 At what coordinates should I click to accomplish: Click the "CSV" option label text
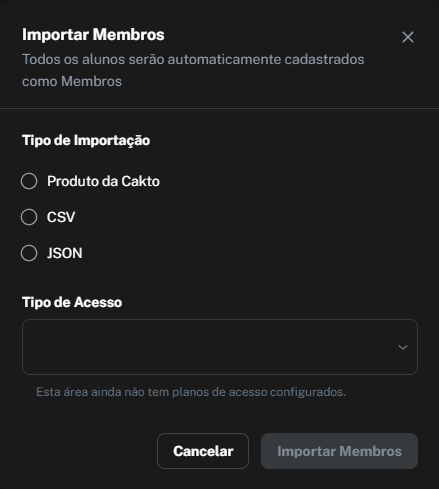coord(61,217)
